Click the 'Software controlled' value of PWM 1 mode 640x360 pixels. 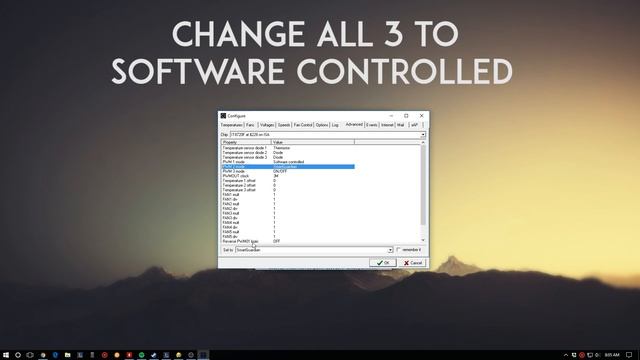click(x=289, y=162)
